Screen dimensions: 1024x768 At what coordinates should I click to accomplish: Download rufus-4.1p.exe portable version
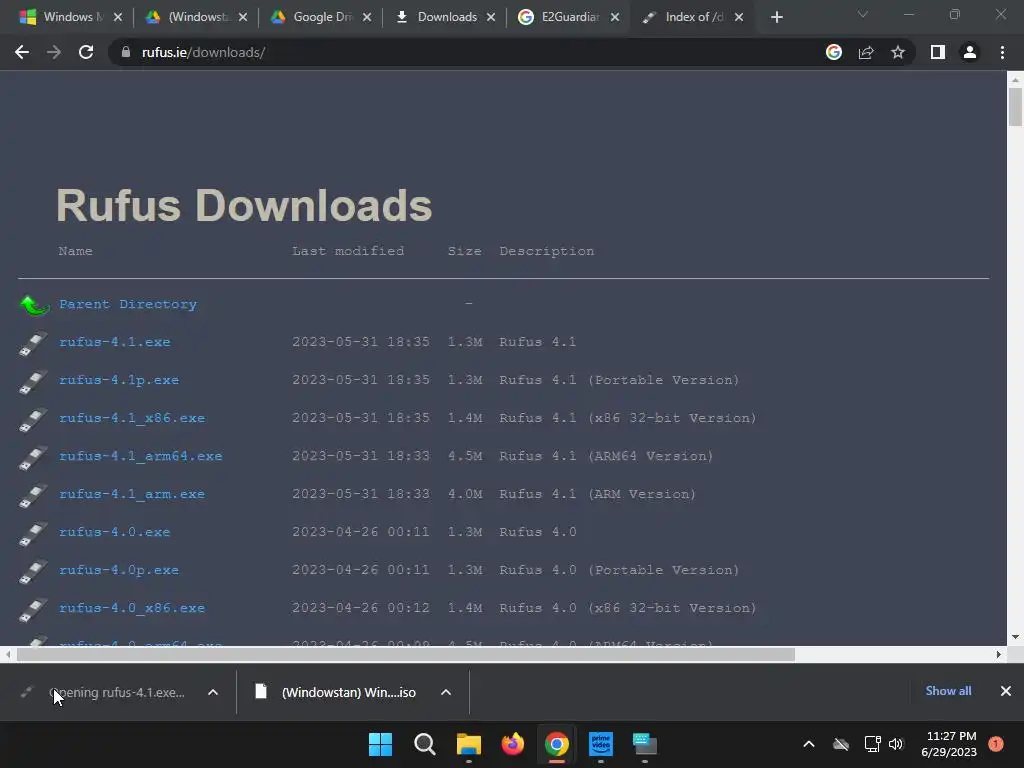[119, 380]
